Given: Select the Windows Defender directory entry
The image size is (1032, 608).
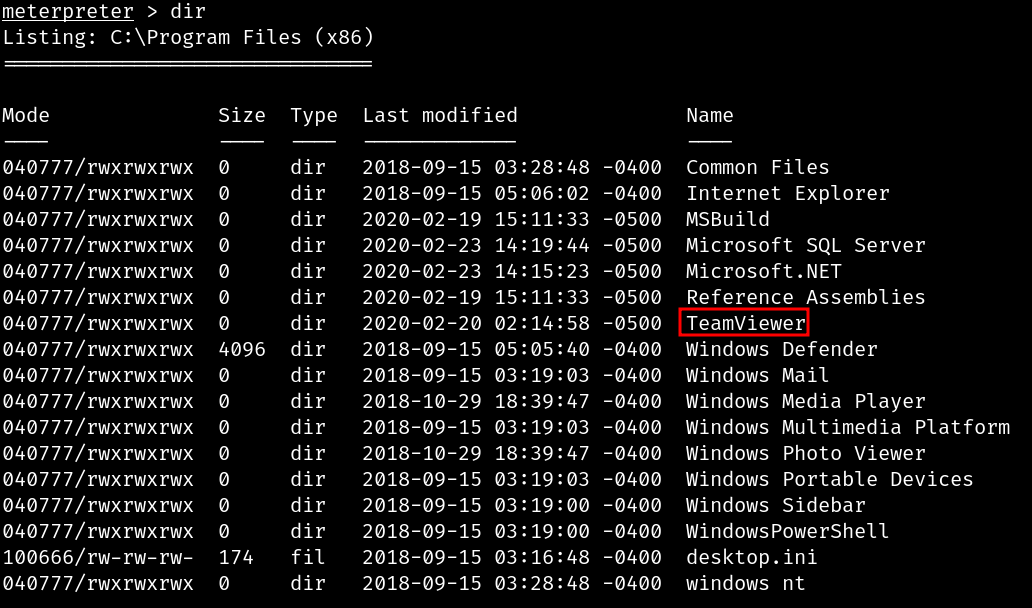Looking at the screenshot, I should 782,349.
